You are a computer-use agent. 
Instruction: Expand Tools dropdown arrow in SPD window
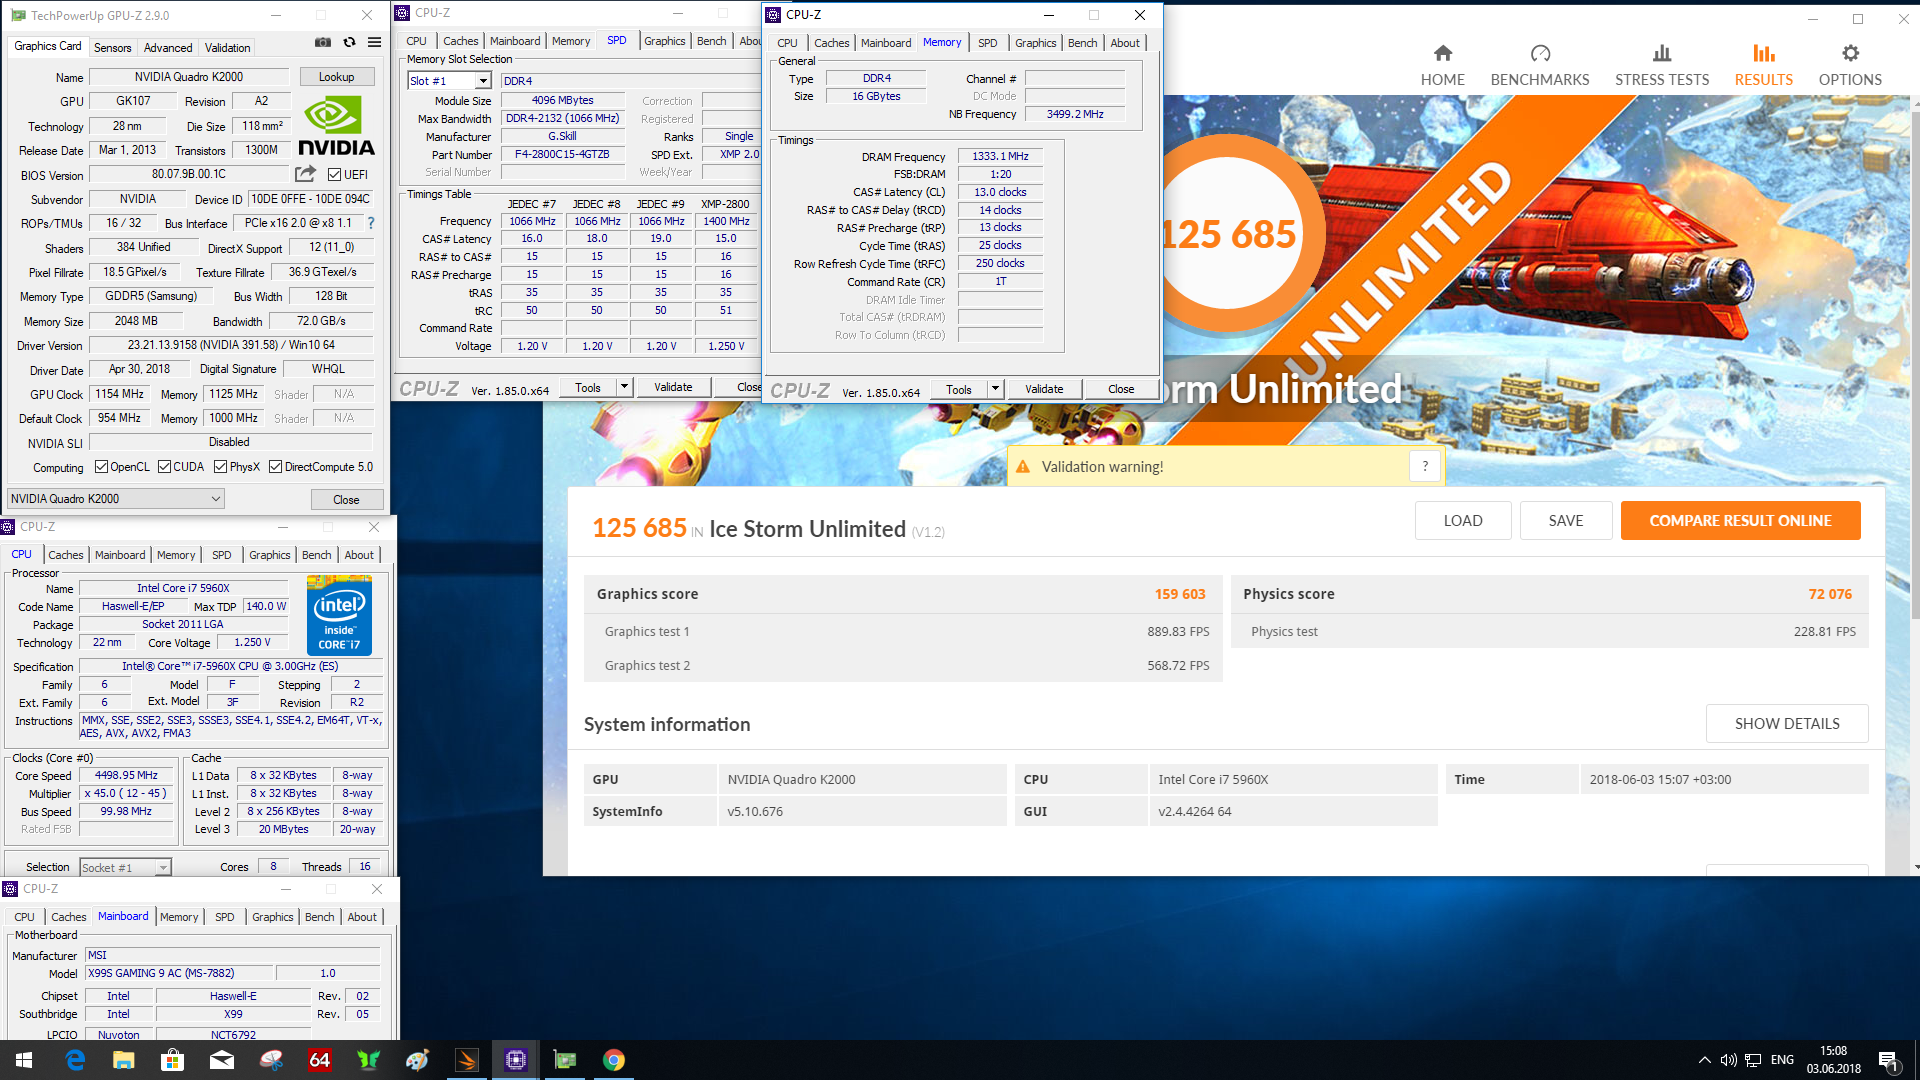(624, 387)
